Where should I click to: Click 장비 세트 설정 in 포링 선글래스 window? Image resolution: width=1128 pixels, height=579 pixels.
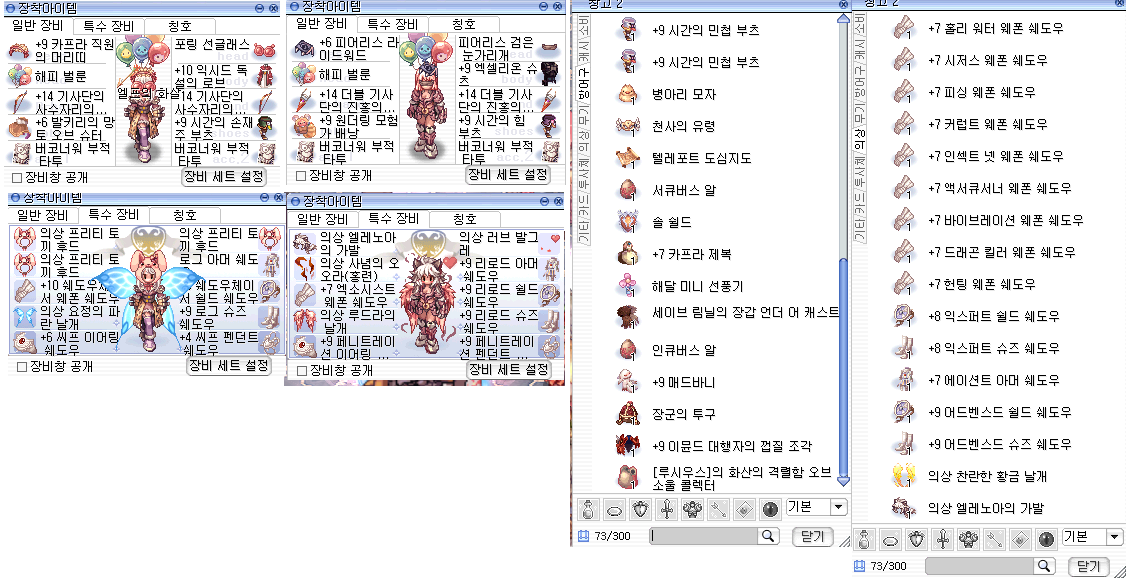pos(224,176)
